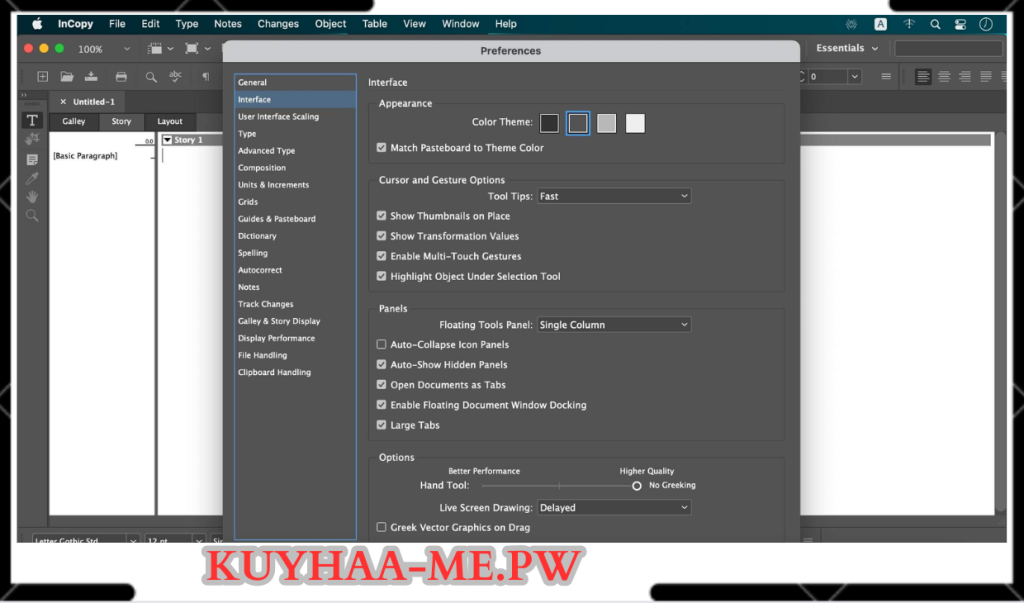Open the Live Screen Drawing dropdown
The height and width of the screenshot is (603, 1024).
(x=614, y=508)
